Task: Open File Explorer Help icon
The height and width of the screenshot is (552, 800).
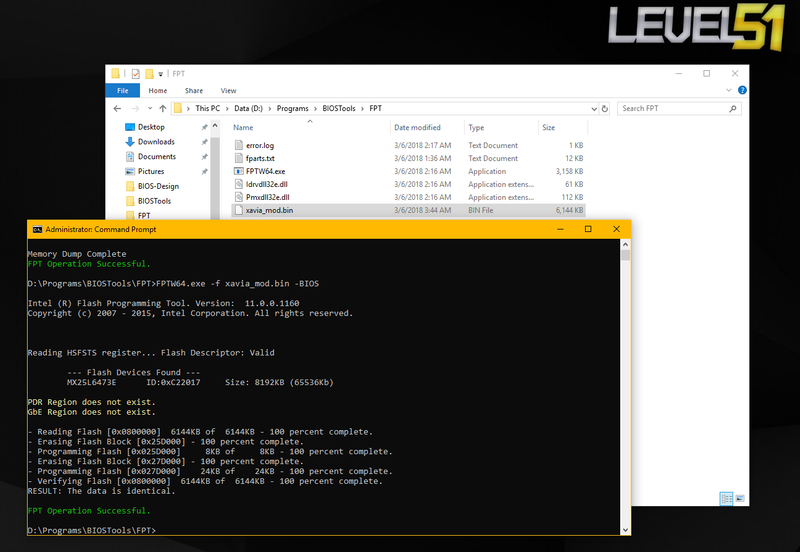Action: [x=742, y=90]
